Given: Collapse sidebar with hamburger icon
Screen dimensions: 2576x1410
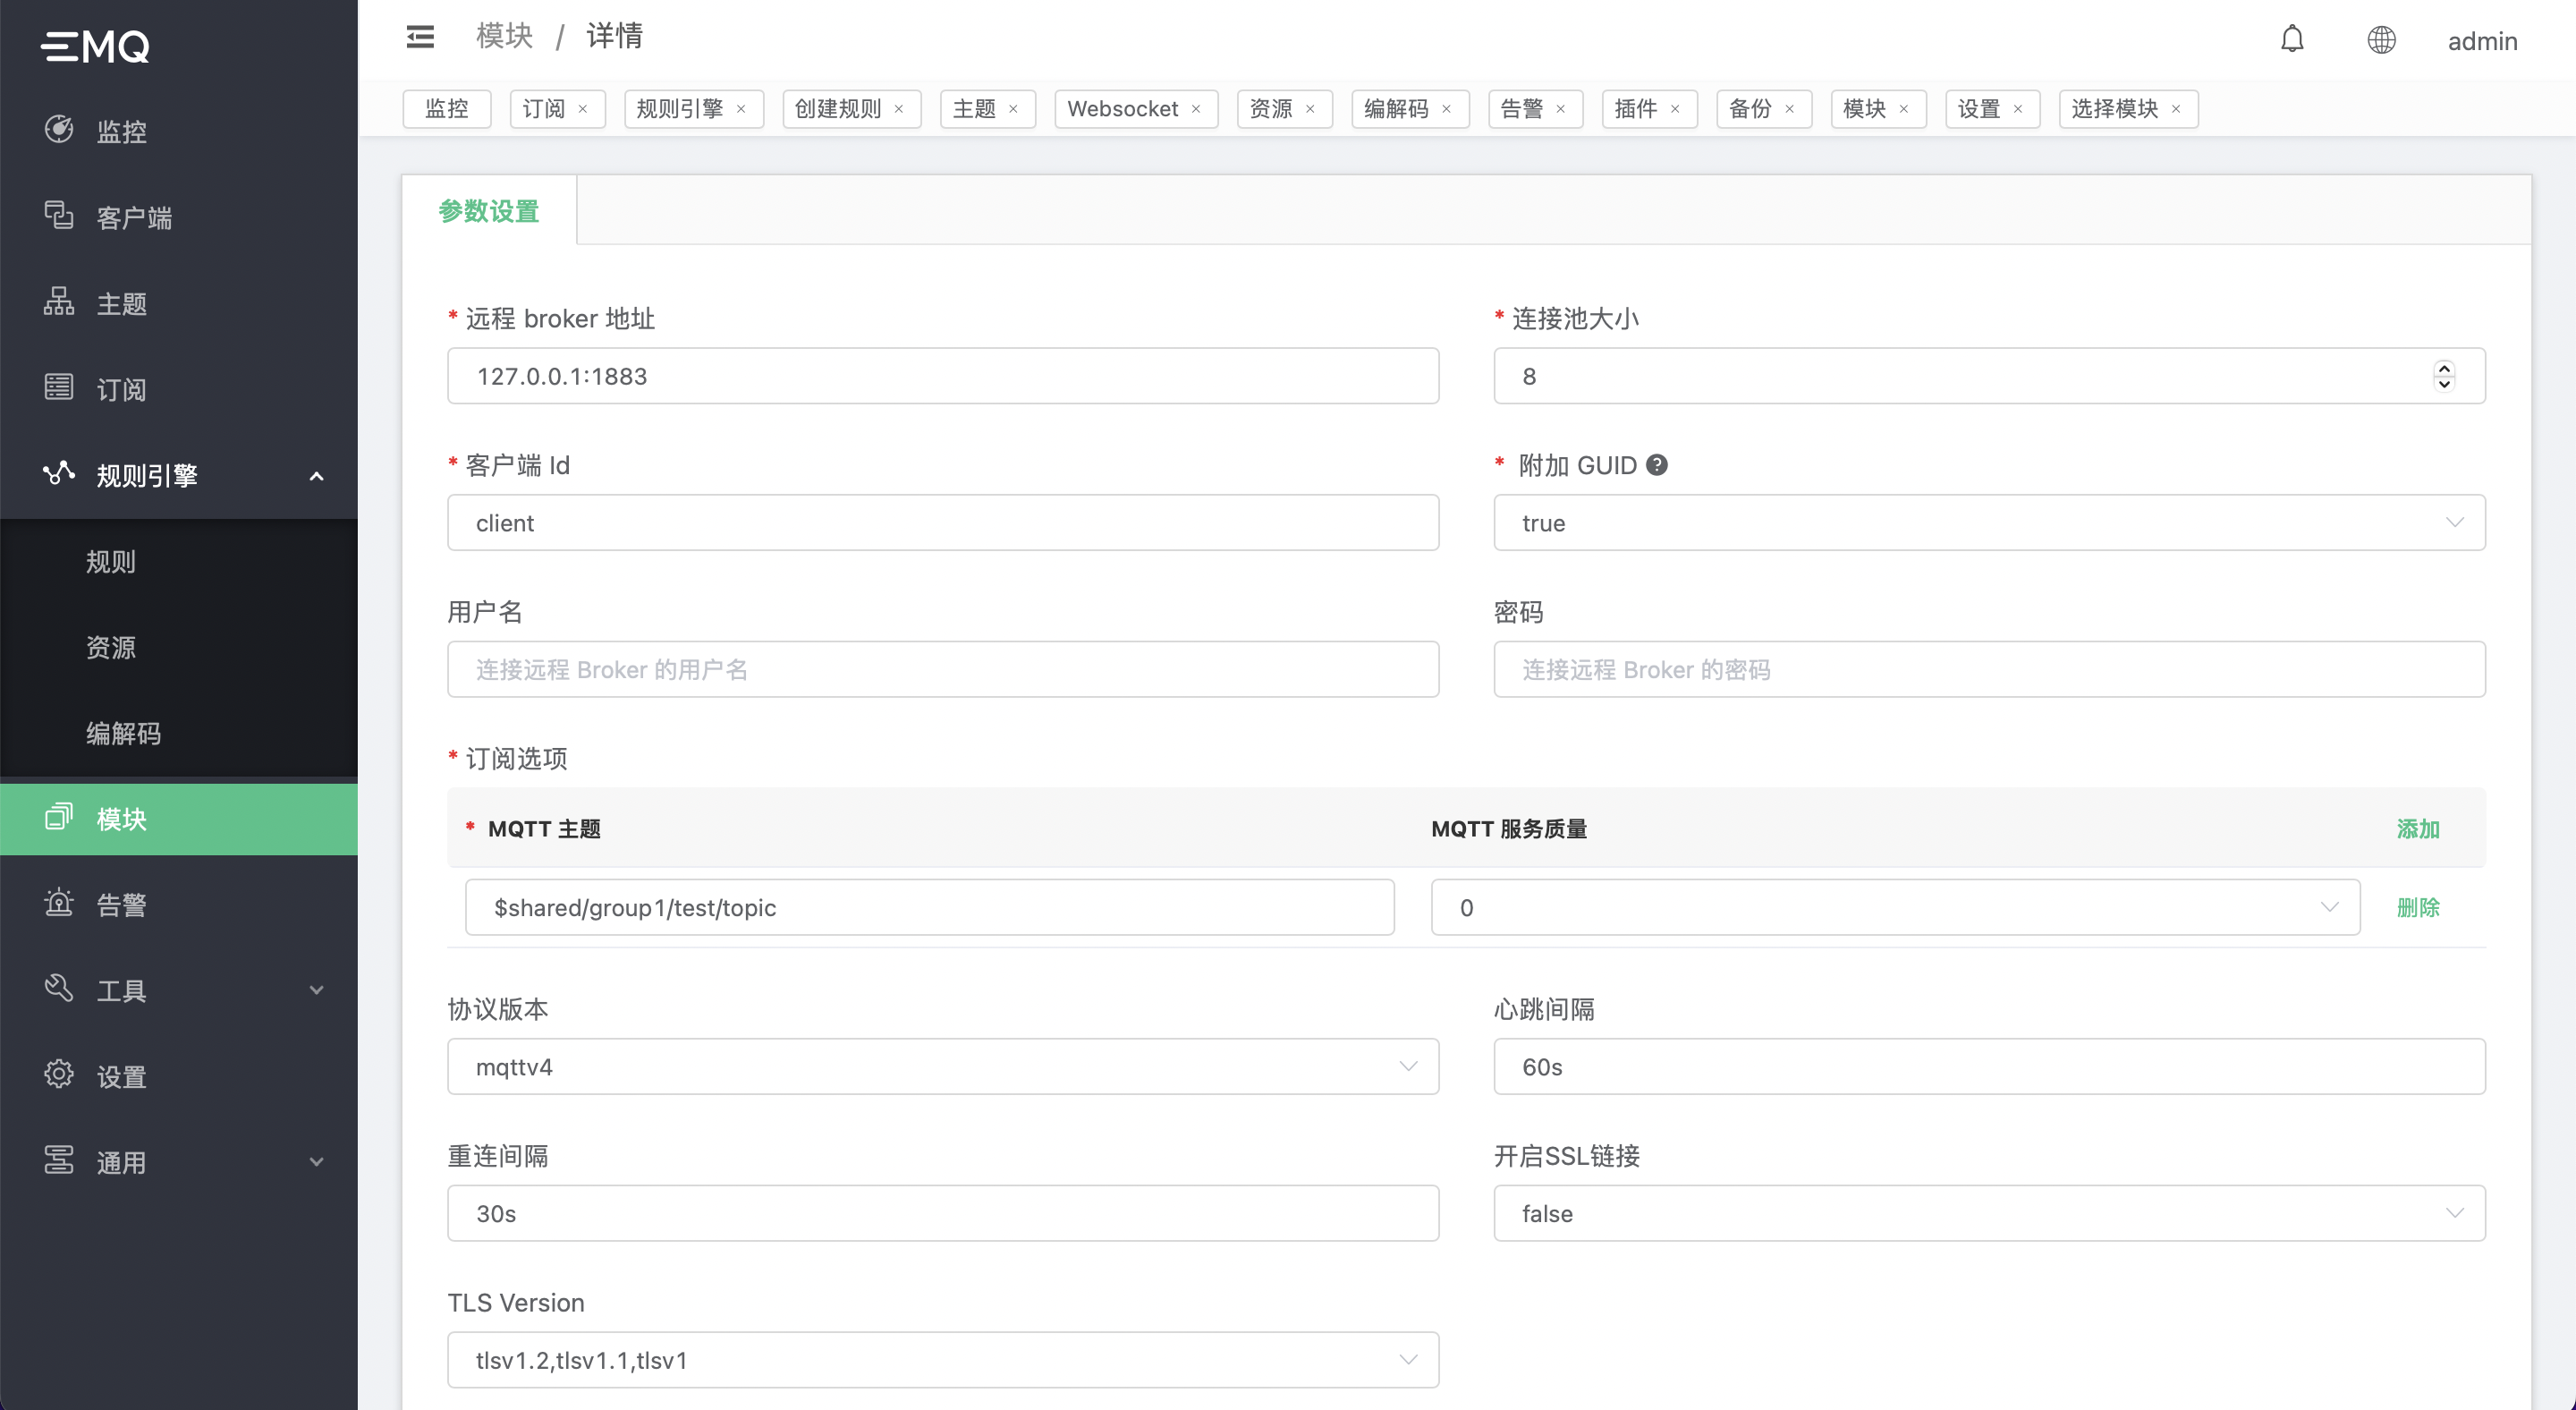Looking at the screenshot, I should 420,37.
